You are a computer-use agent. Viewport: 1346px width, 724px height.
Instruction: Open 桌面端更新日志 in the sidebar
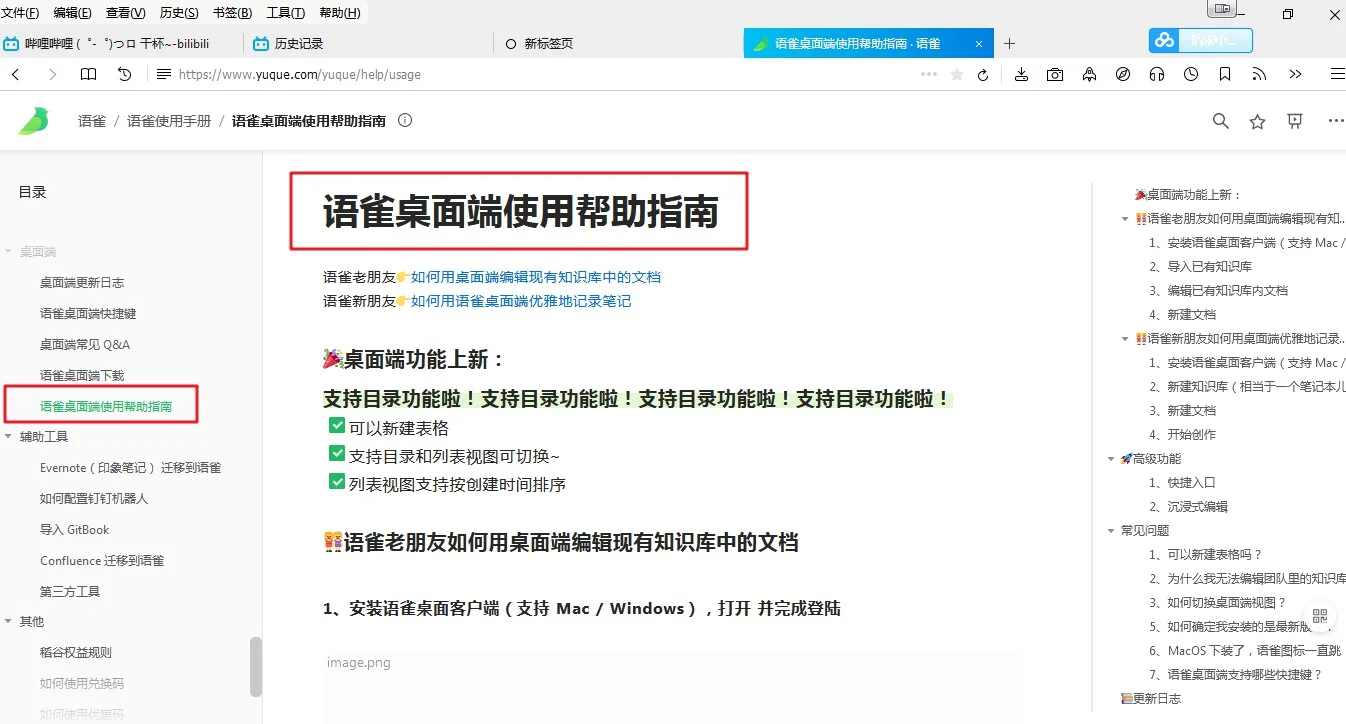click(82, 283)
